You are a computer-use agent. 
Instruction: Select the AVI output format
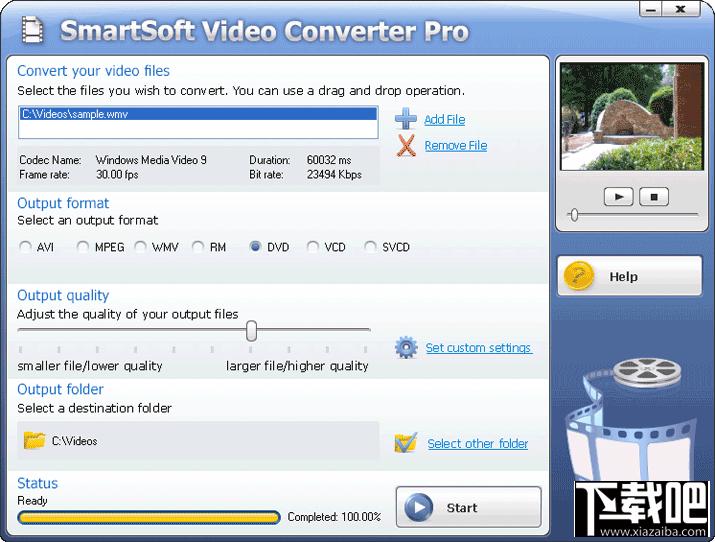click(x=25, y=247)
